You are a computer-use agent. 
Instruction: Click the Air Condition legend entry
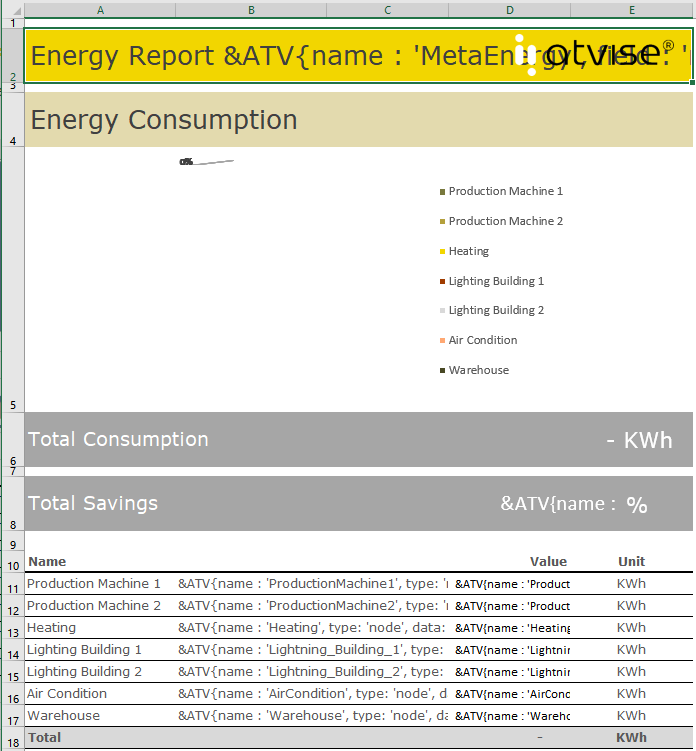(482, 341)
